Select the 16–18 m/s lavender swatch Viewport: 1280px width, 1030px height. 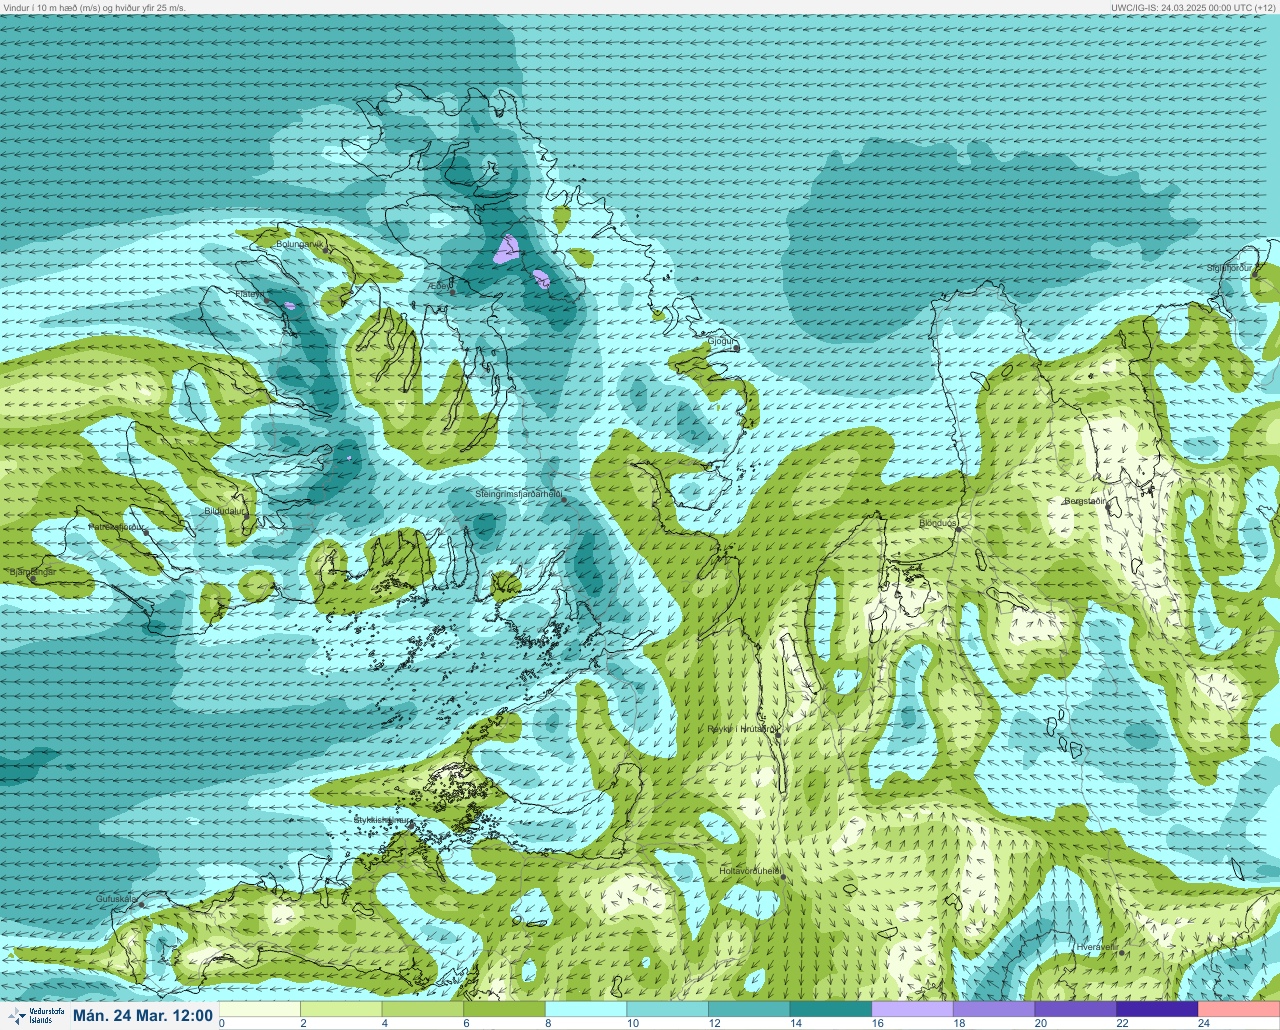(912, 1008)
